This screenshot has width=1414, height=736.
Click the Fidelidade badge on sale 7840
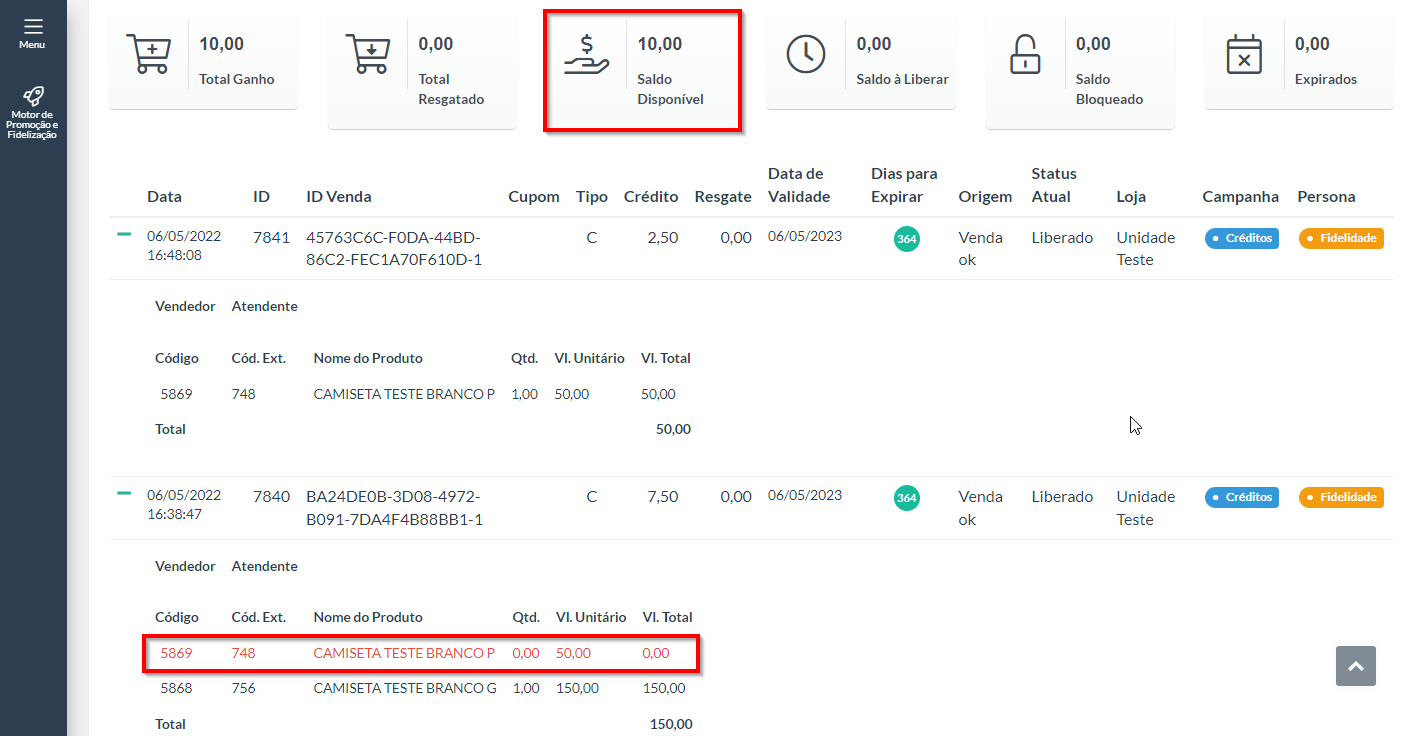pyautogui.click(x=1341, y=497)
